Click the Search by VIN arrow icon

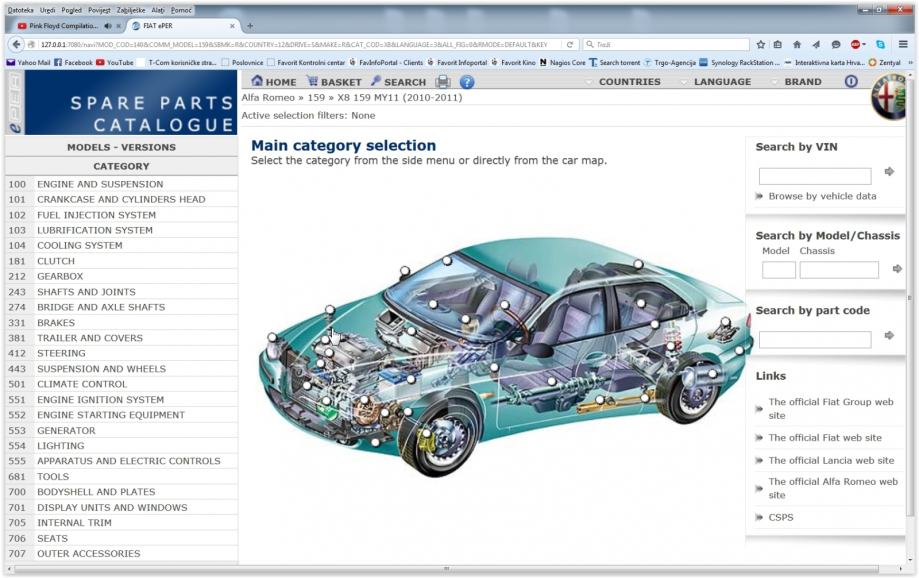(x=889, y=172)
